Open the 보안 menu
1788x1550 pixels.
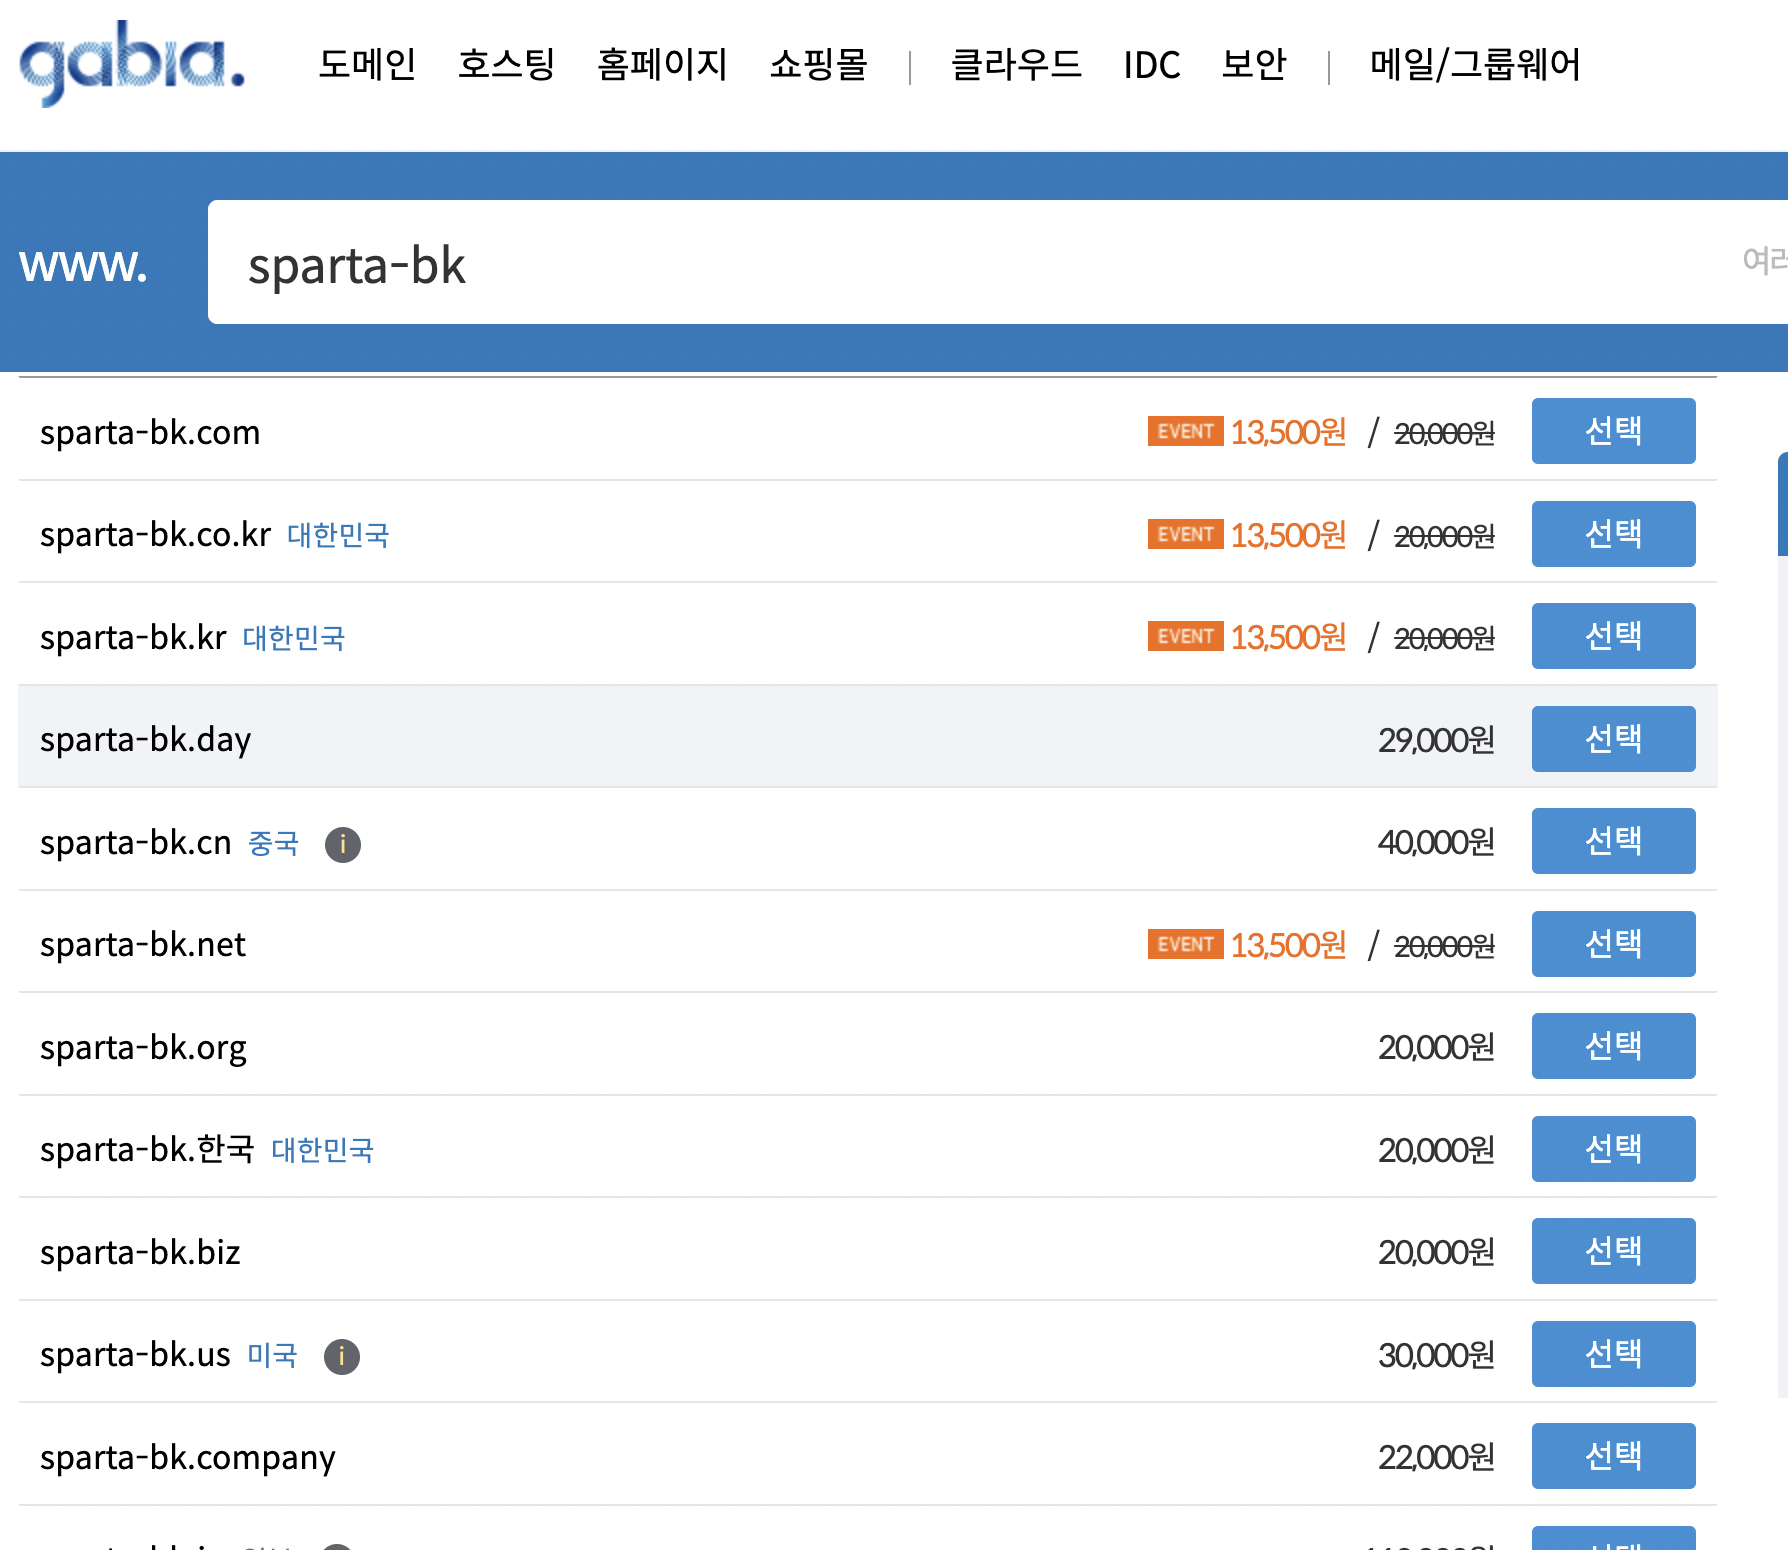(x=1254, y=64)
